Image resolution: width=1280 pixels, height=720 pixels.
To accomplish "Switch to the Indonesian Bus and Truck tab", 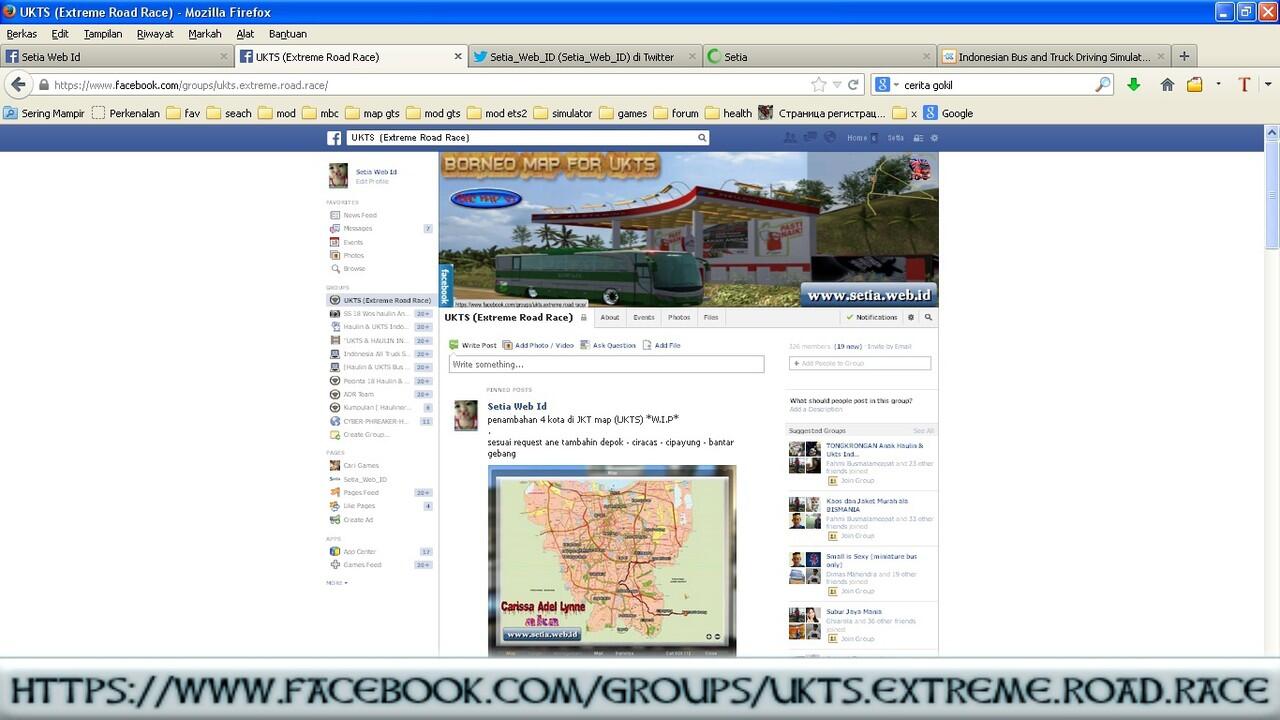I will click(x=1053, y=57).
